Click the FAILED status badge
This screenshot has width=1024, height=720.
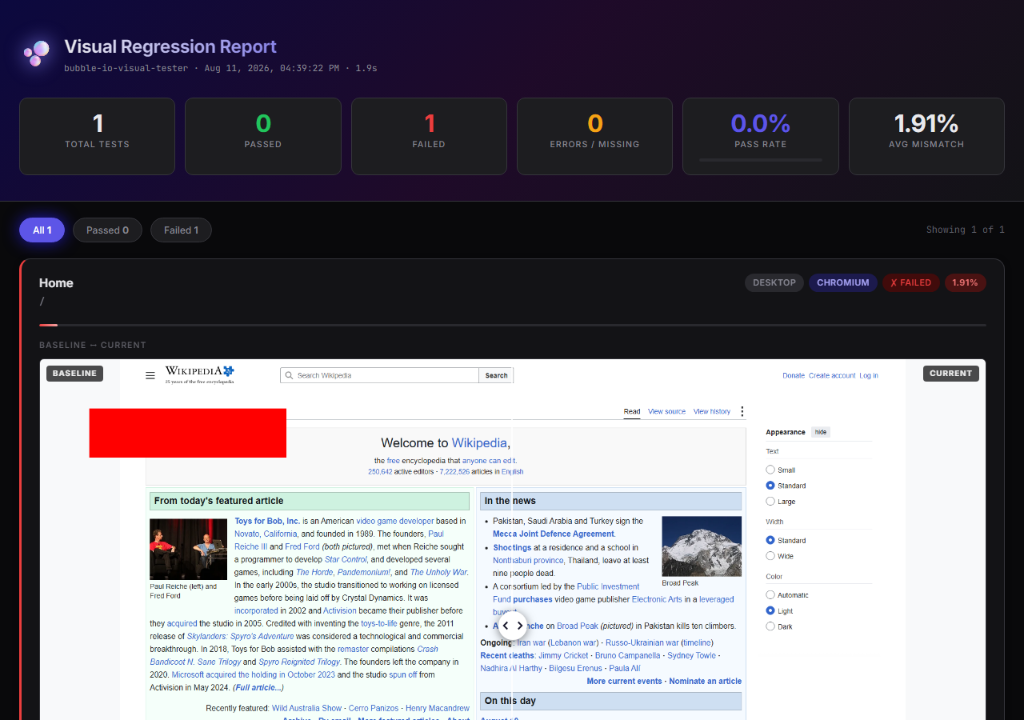(x=910, y=283)
